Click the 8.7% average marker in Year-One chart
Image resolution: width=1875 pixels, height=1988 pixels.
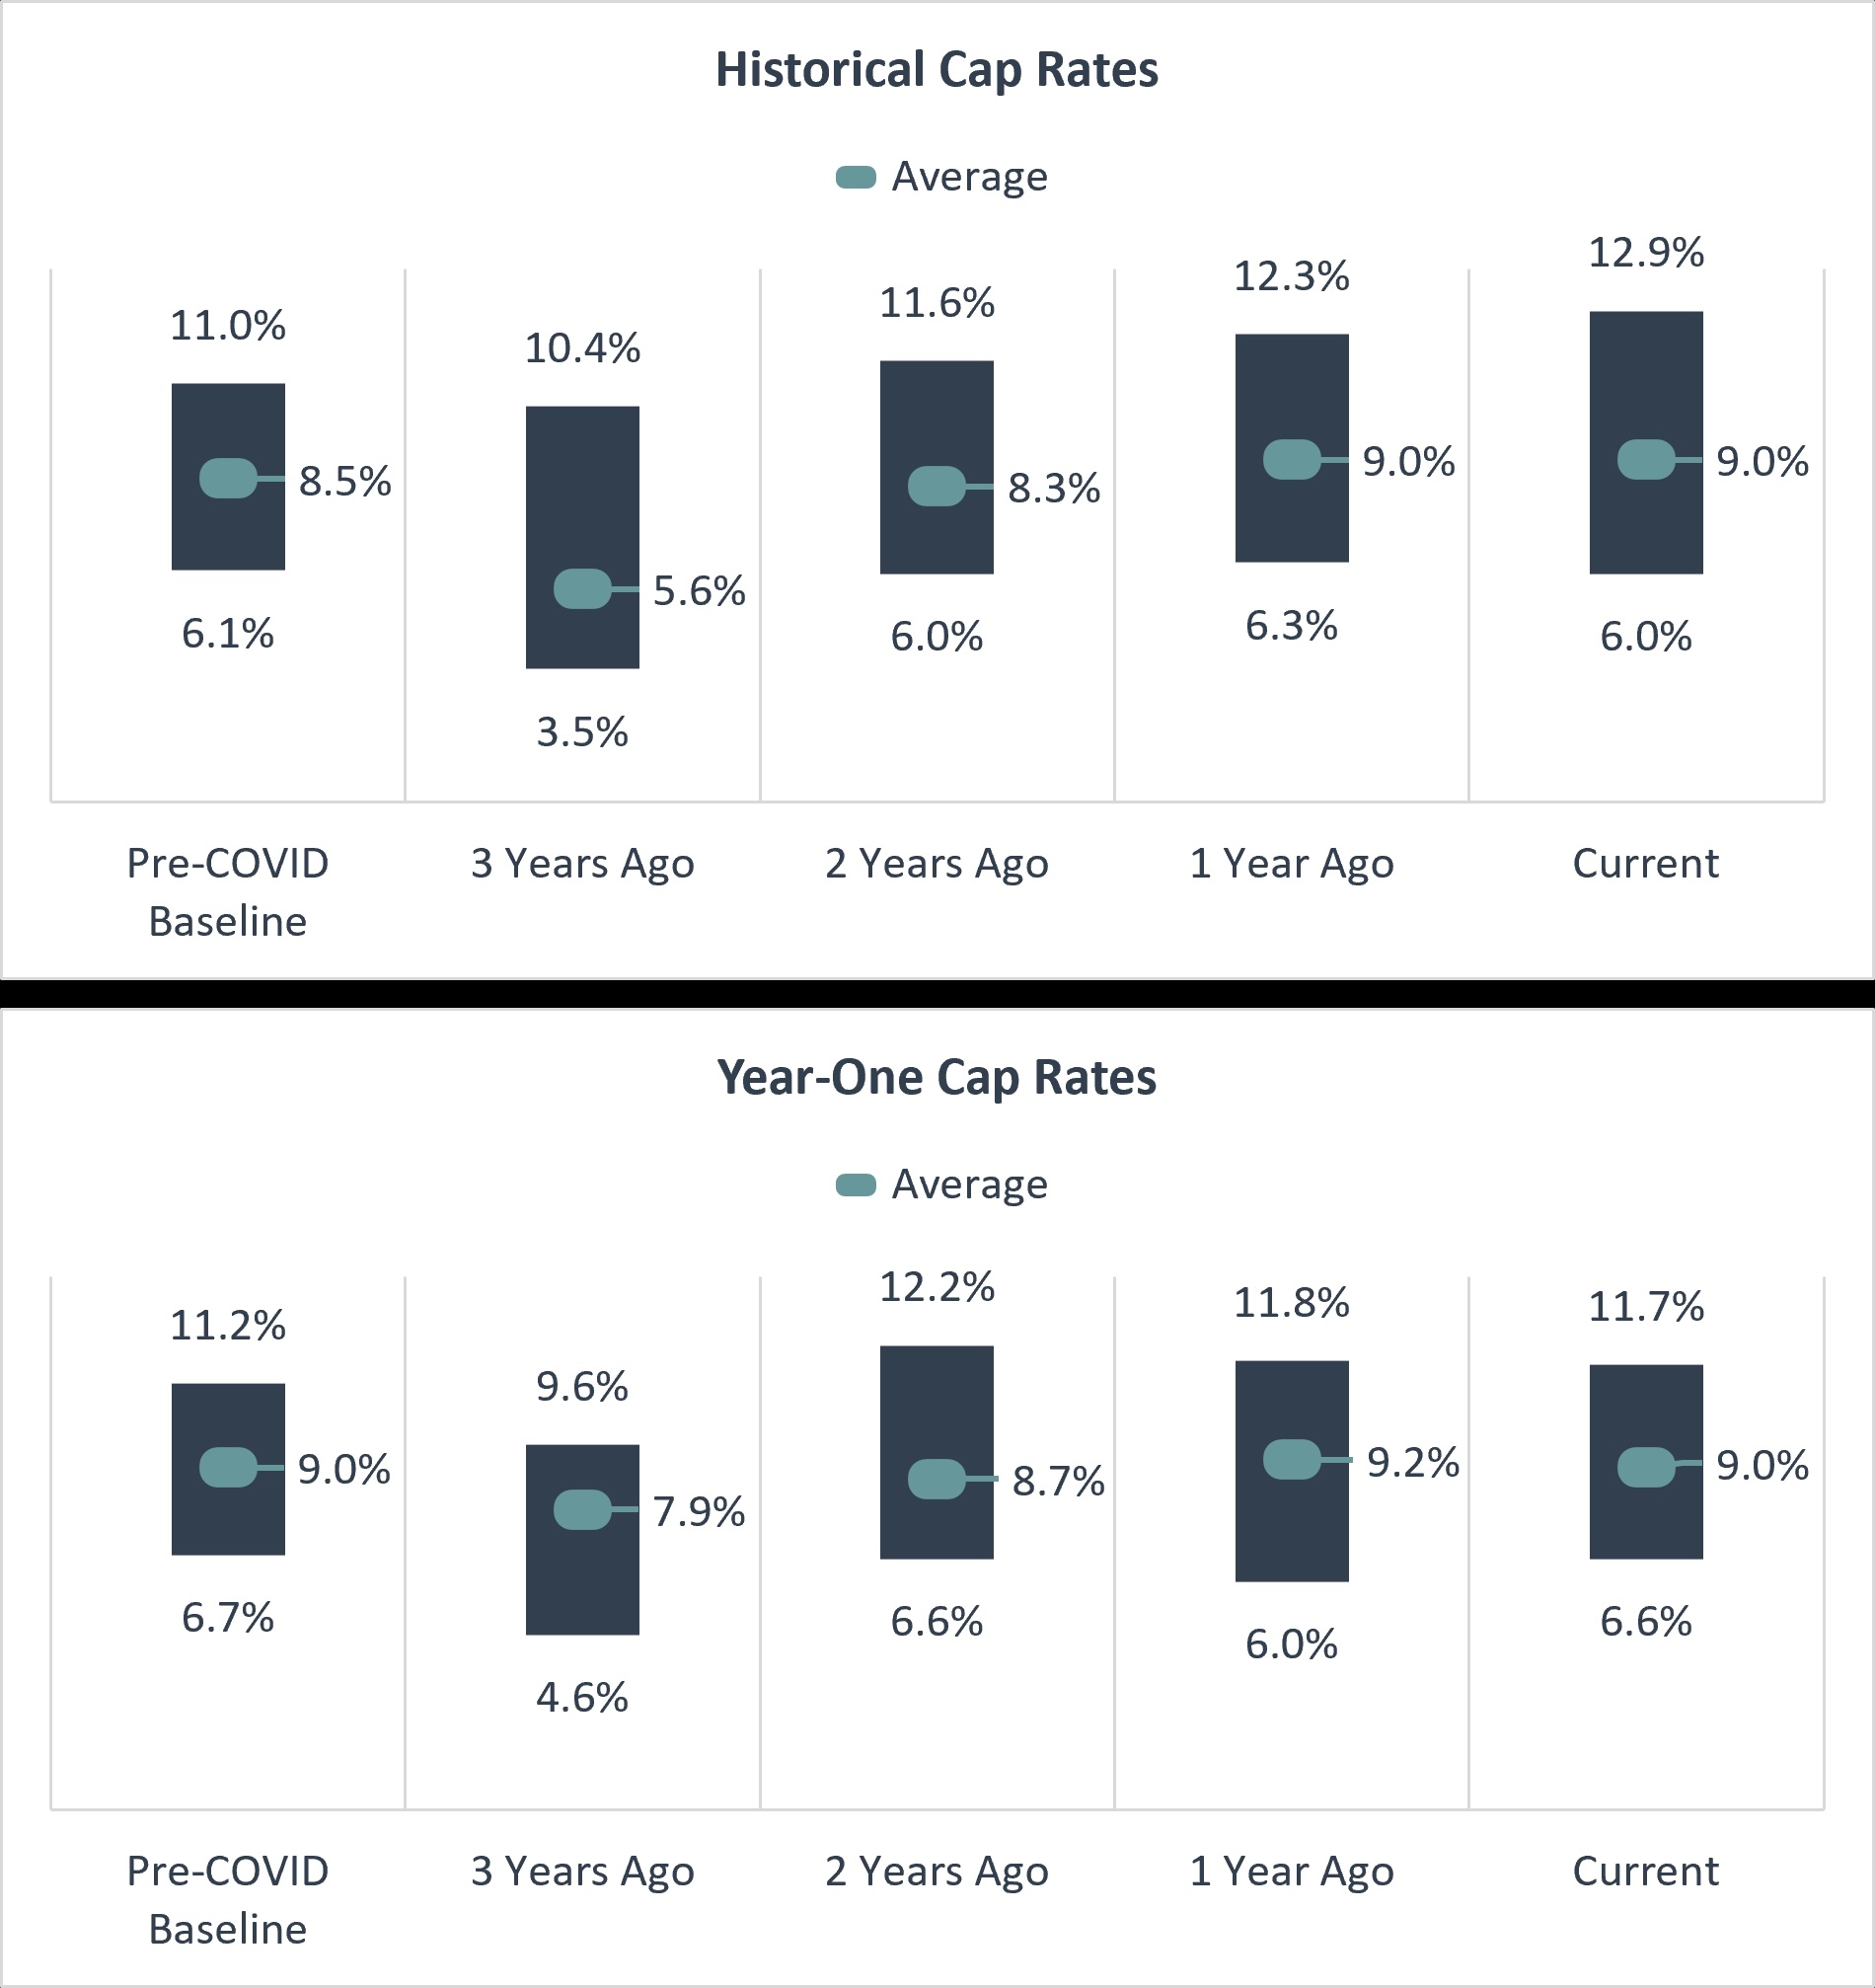tap(936, 1479)
